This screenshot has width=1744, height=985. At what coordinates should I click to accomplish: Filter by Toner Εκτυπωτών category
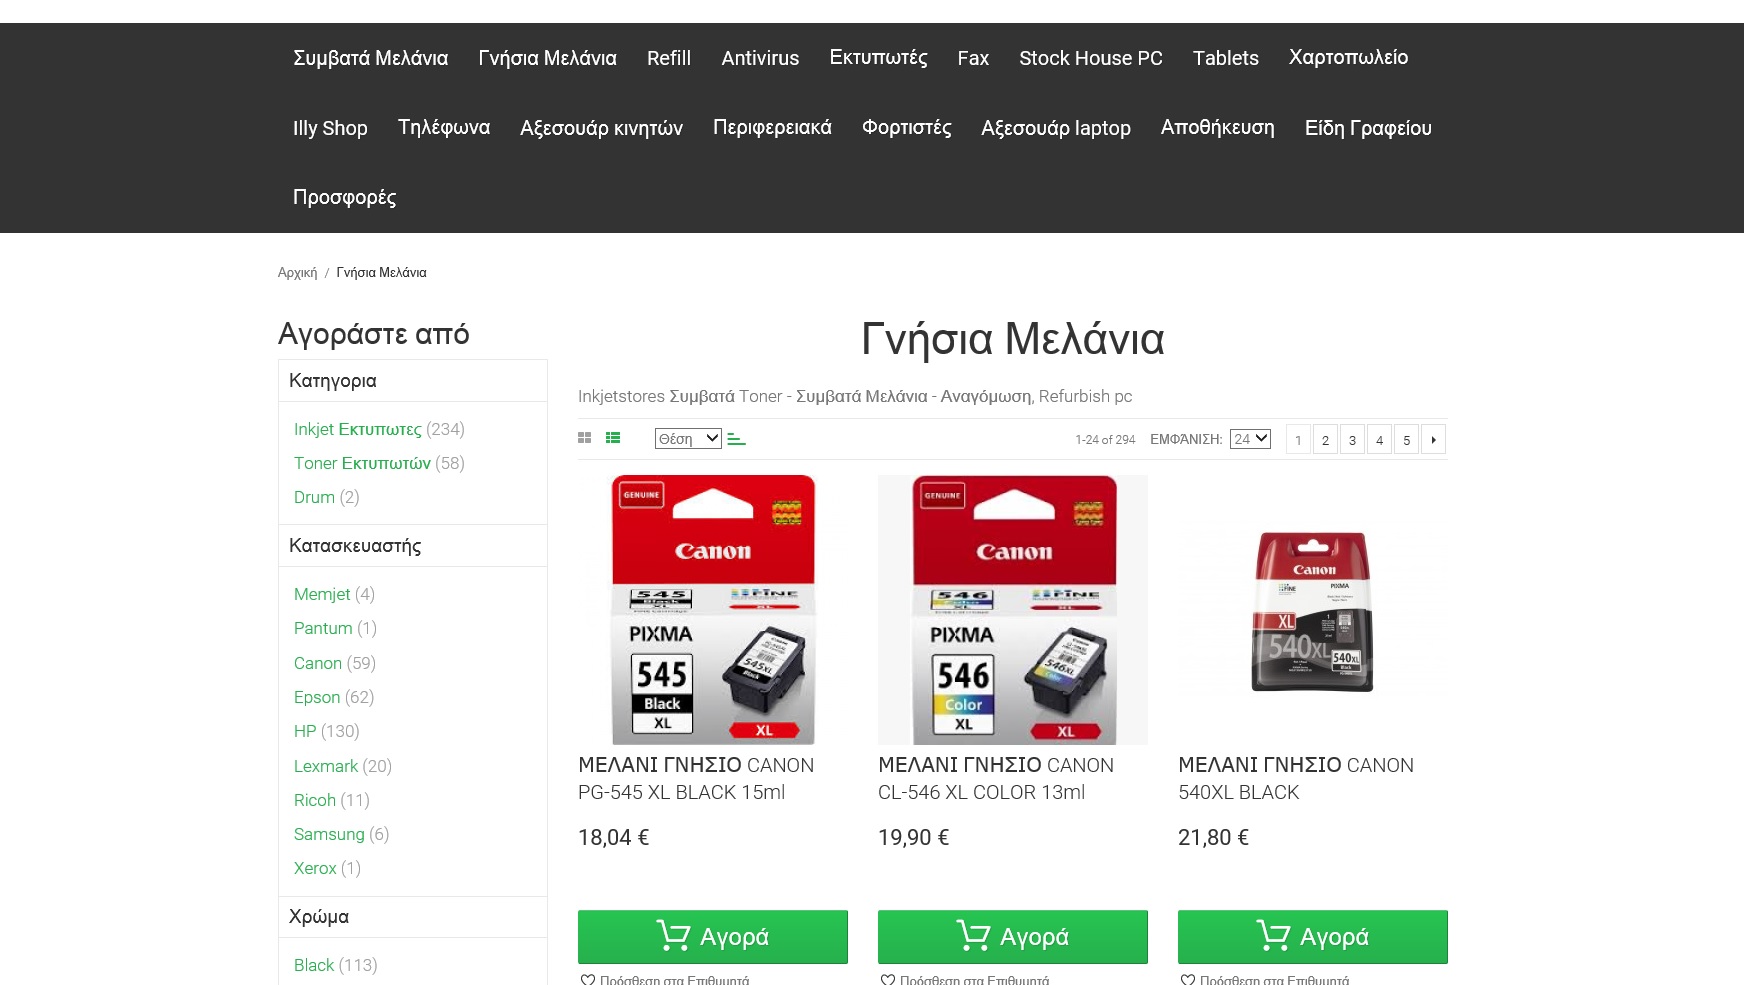click(362, 463)
